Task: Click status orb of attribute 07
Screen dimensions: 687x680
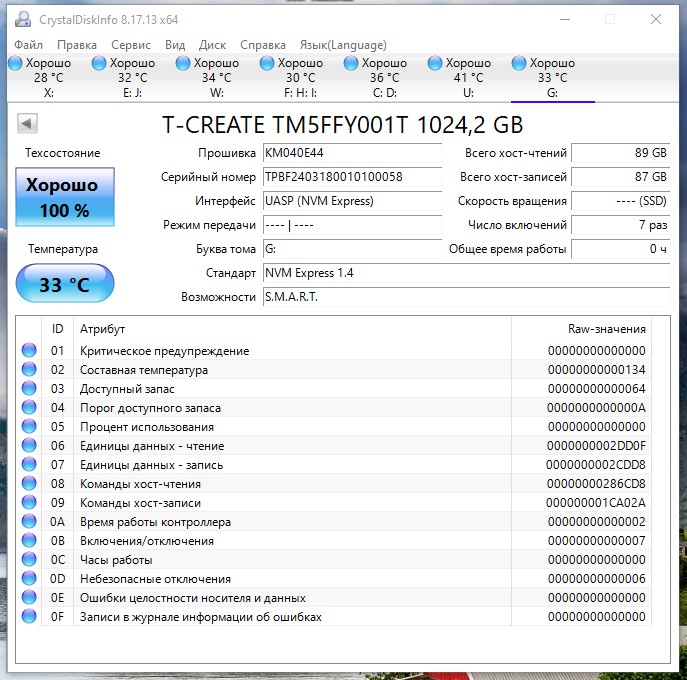Action: (29, 464)
